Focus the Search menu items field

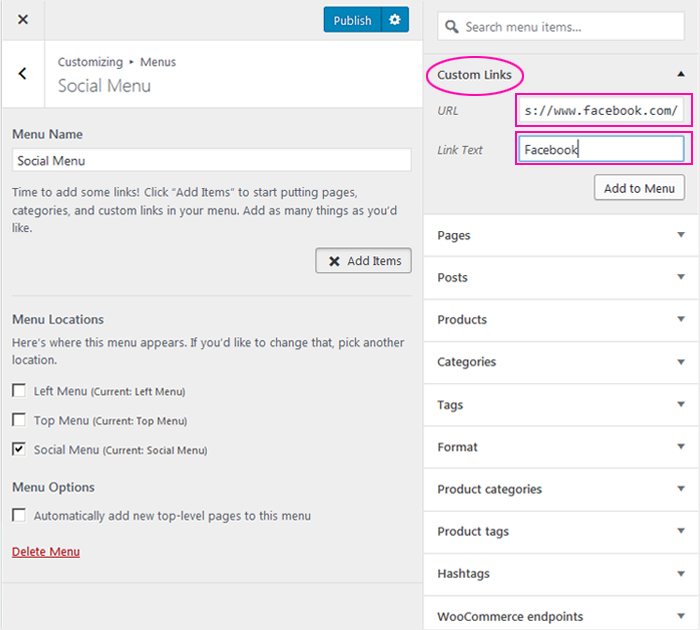[x=561, y=27]
